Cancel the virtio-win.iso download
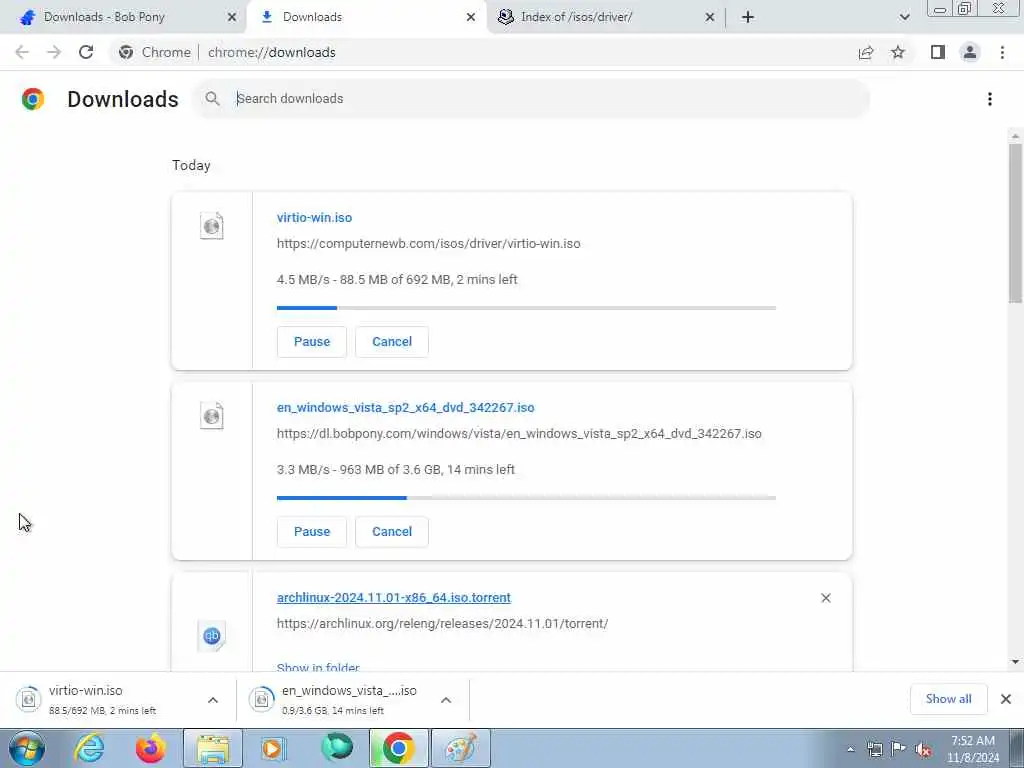Viewport: 1024px width, 768px height. click(x=392, y=342)
